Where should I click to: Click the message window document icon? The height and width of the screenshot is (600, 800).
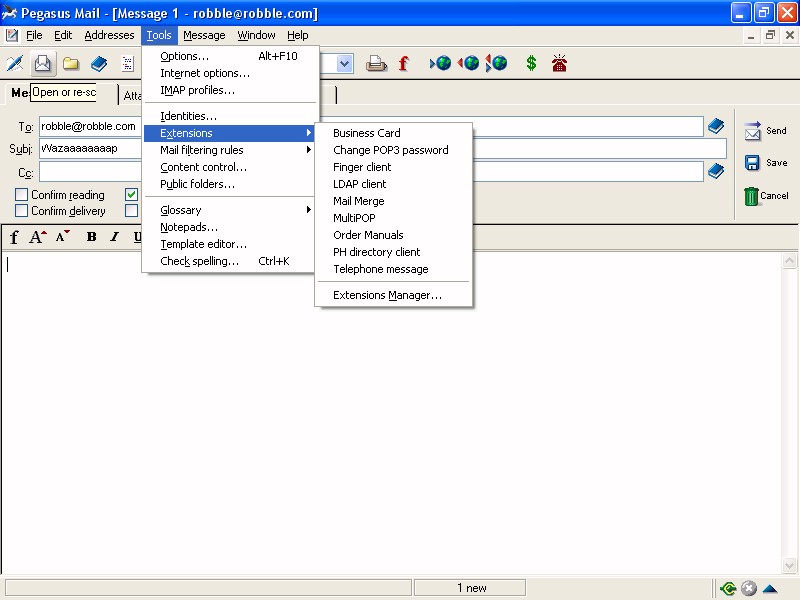point(12,35)
